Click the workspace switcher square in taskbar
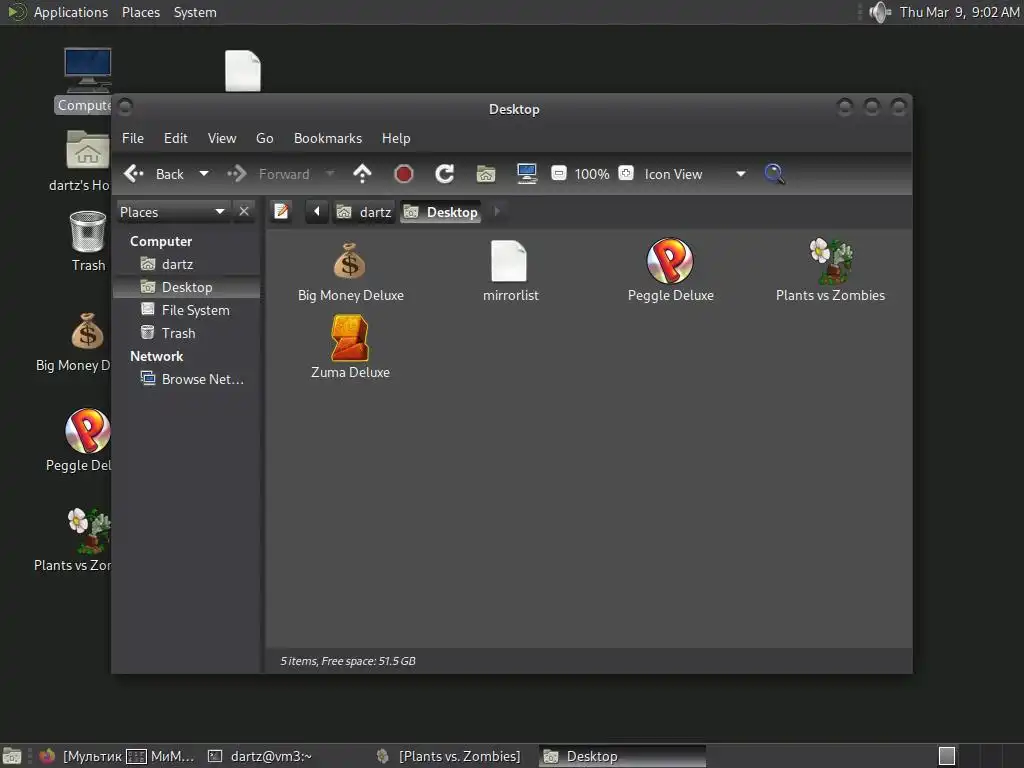The width and height of the screenshot is (1024, 768). pyautogui.click(x=946, y=756)
